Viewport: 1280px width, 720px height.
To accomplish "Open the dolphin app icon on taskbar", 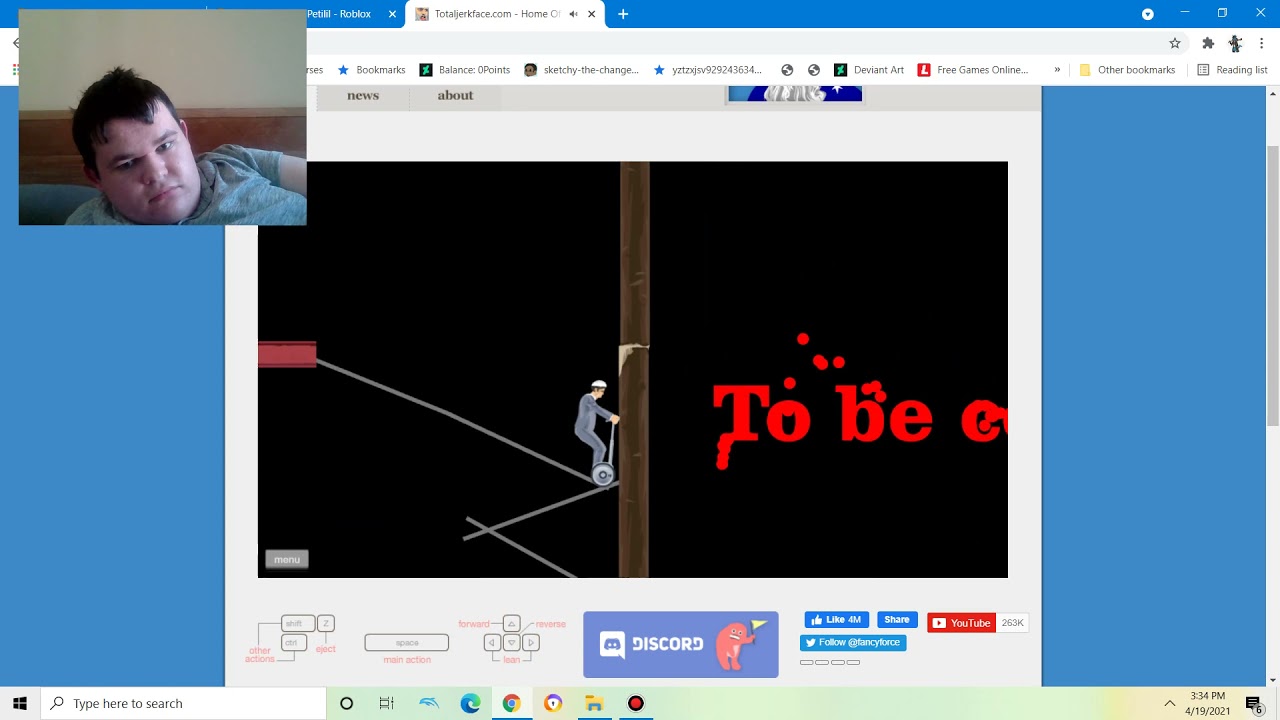I will point(429,703).
